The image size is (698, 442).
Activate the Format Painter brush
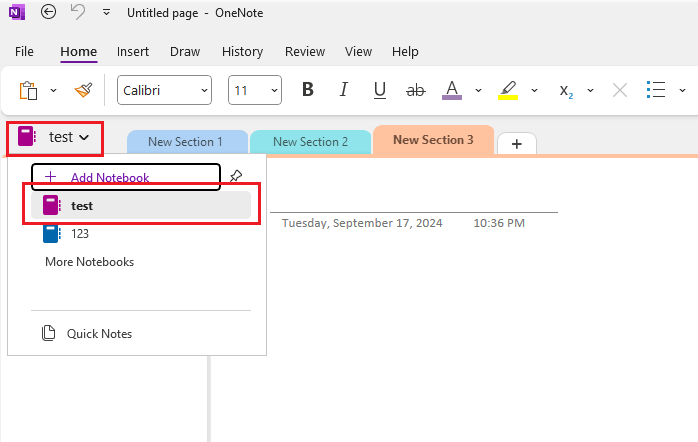coord(84,90)
